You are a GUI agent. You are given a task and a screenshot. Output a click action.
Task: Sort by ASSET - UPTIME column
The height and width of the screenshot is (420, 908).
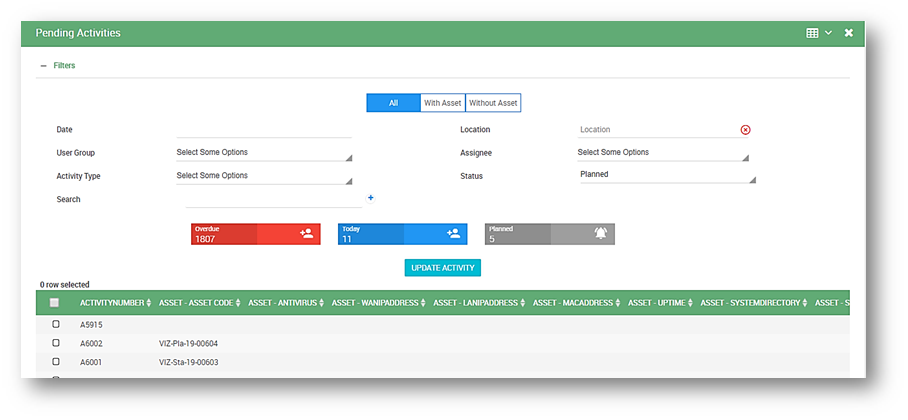[x=661, y=303]
